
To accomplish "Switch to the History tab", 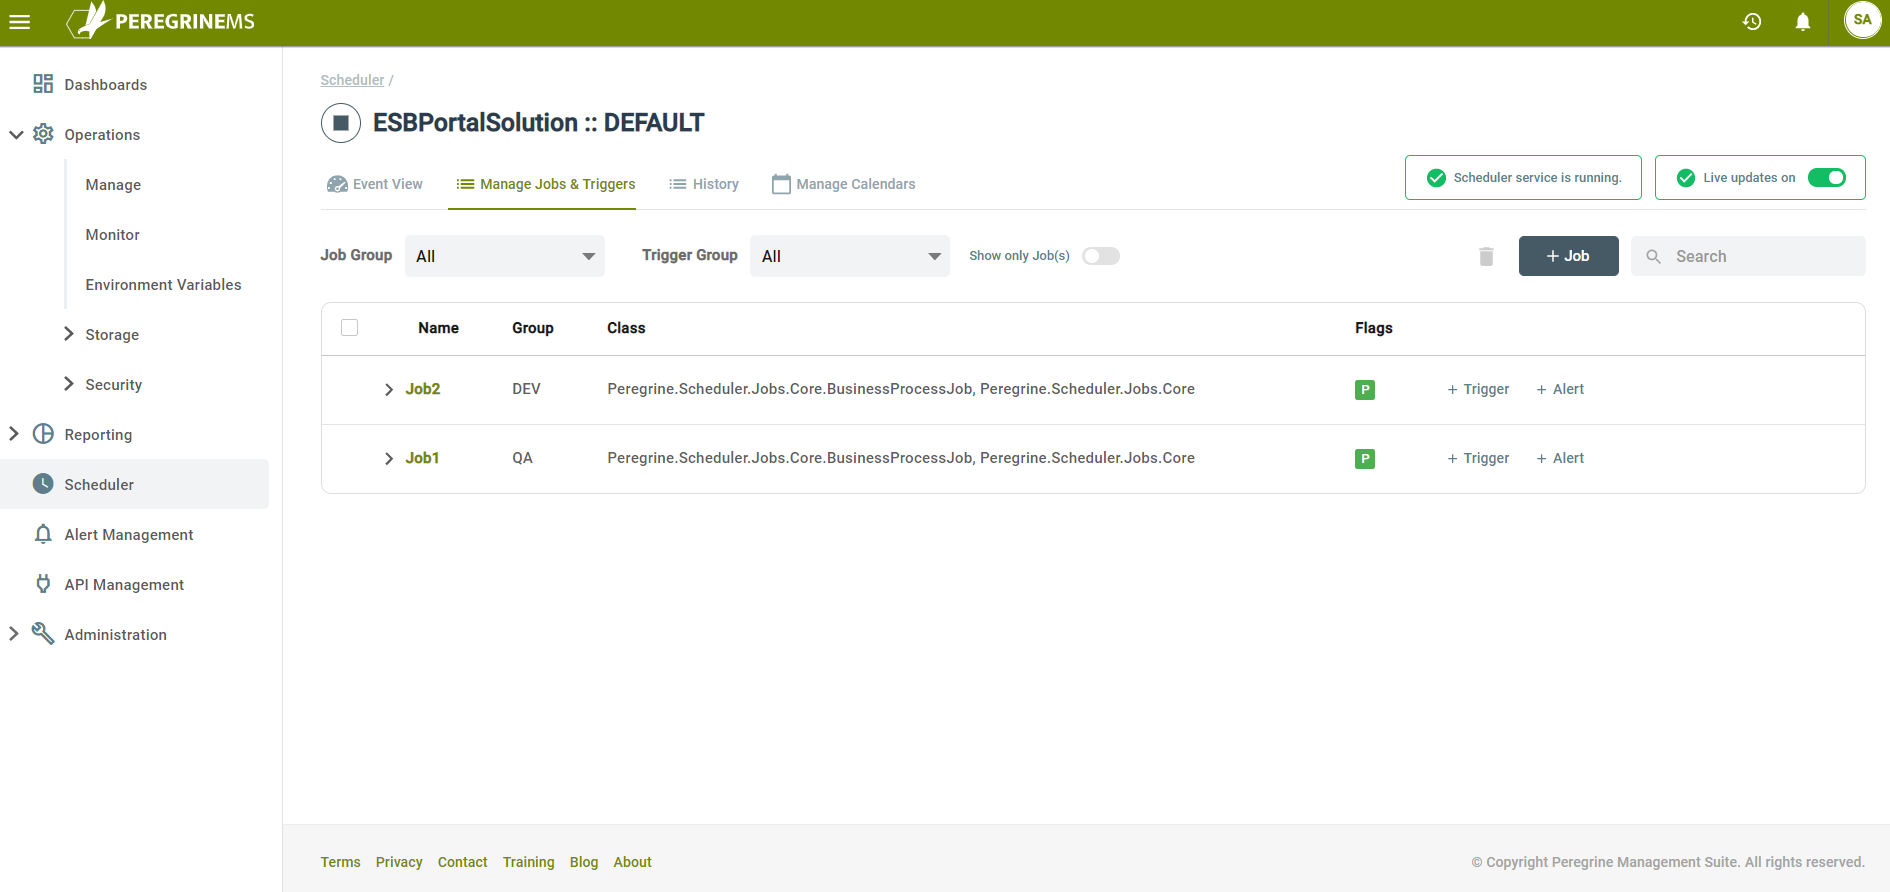I will pos(704,184).
